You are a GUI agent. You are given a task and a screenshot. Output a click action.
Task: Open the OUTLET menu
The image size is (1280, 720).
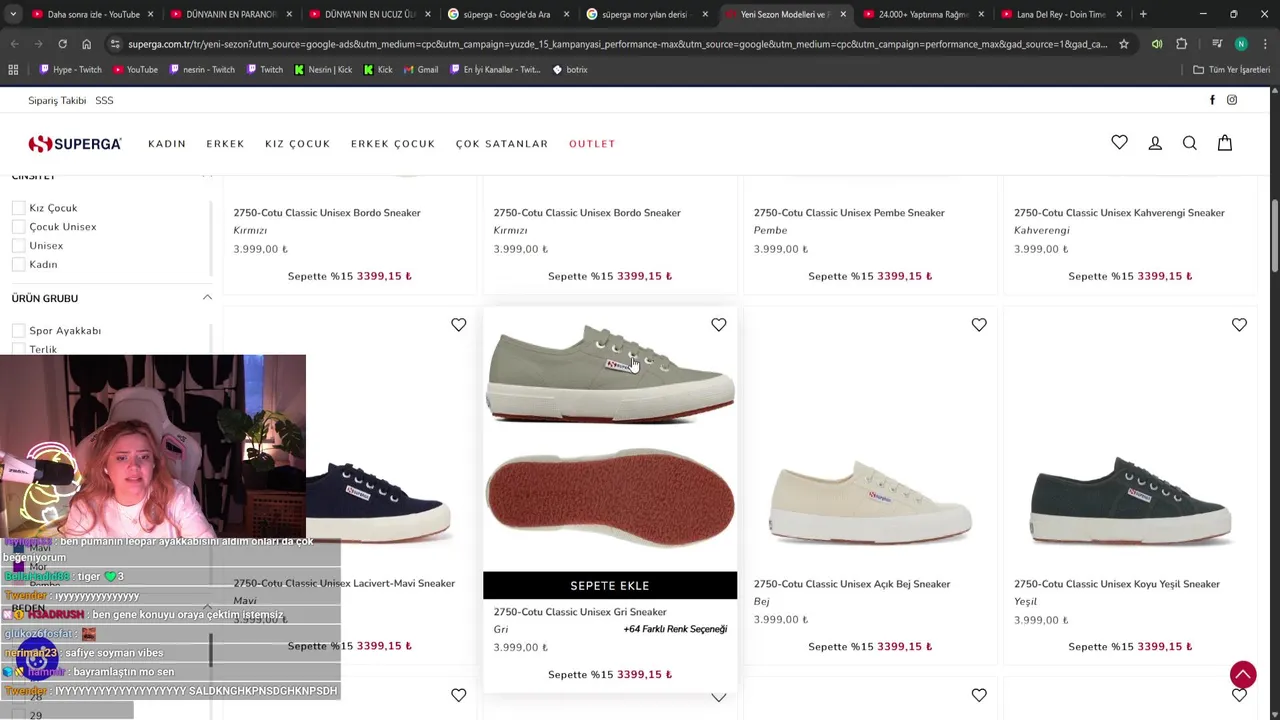(592, 144)
